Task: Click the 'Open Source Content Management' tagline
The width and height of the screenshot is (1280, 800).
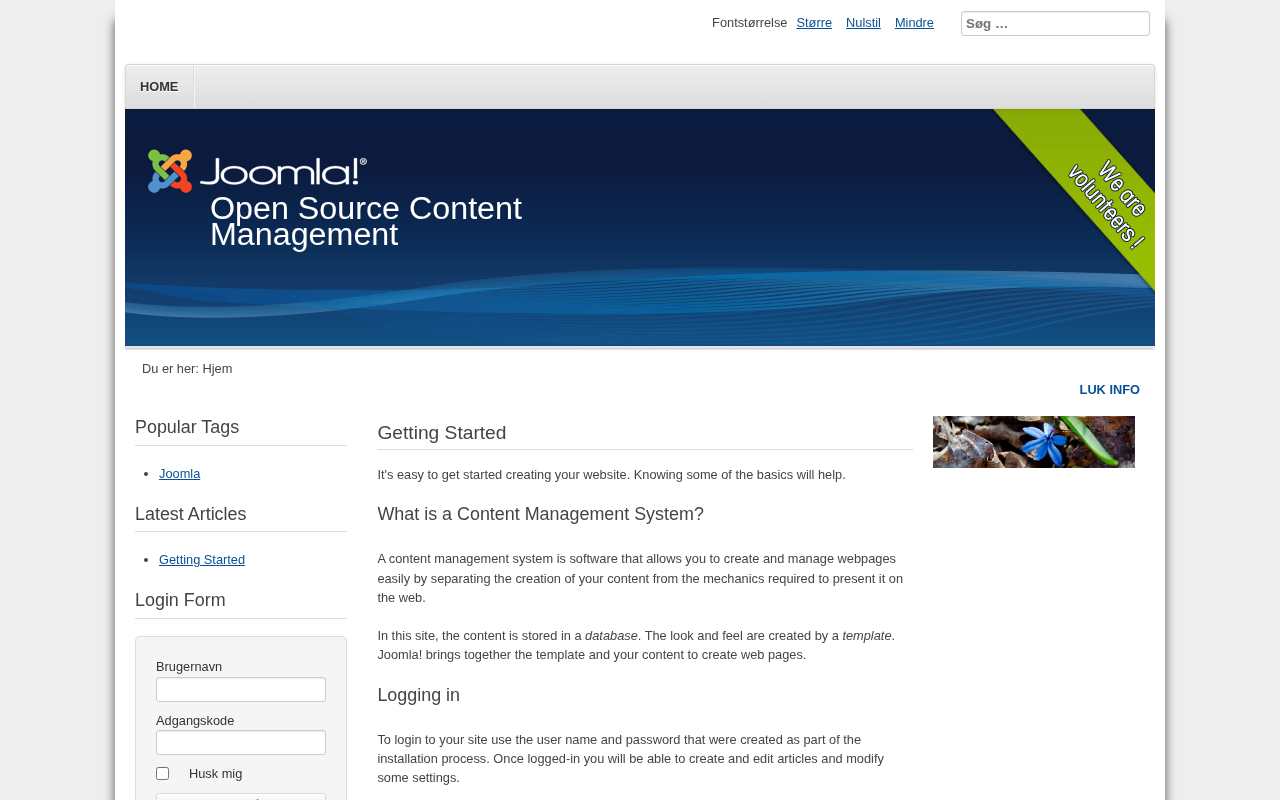Action: point(366,221)
